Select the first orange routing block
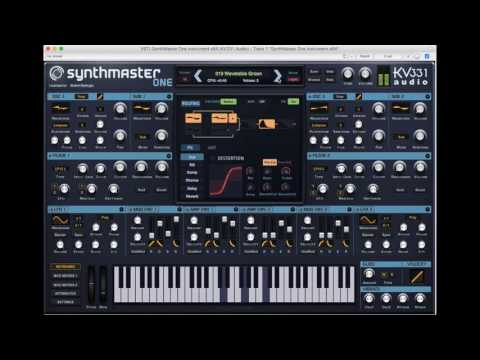 (193, 118)
